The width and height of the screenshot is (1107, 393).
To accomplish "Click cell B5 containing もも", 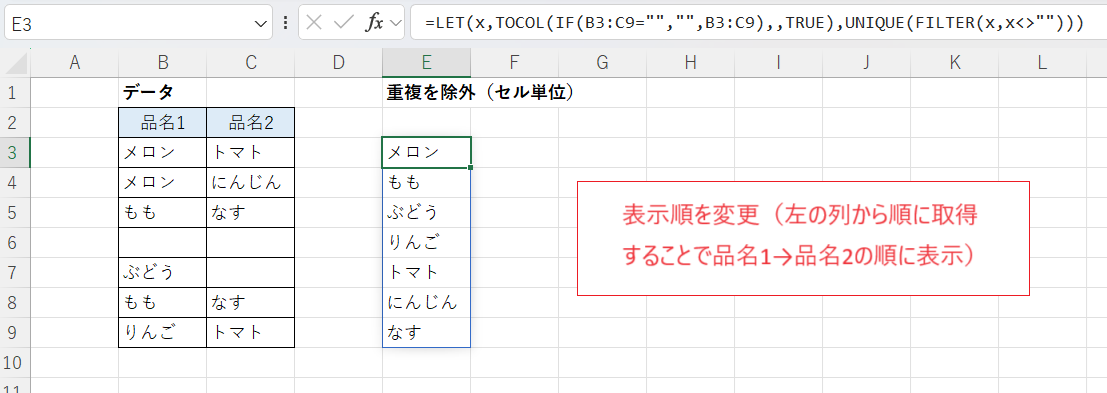I will 162,212.
